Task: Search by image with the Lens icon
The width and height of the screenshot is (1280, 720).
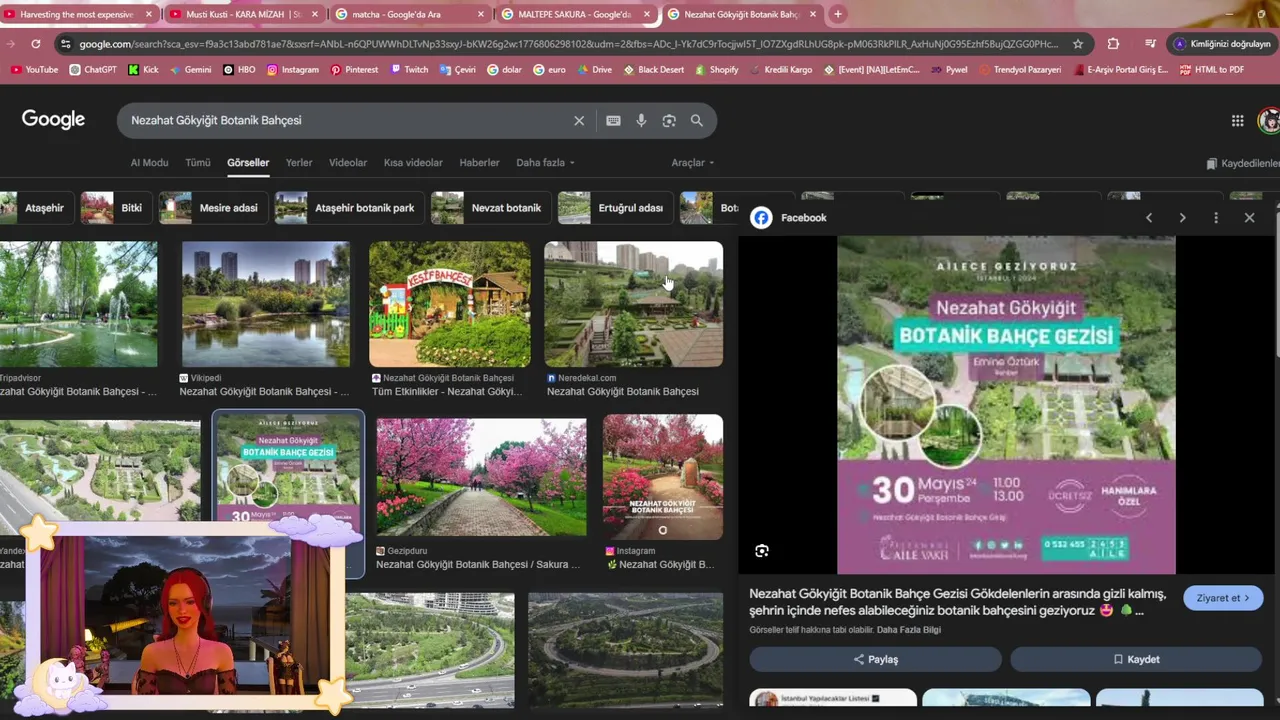Action: pyautogui.click(x=669, y=121)
